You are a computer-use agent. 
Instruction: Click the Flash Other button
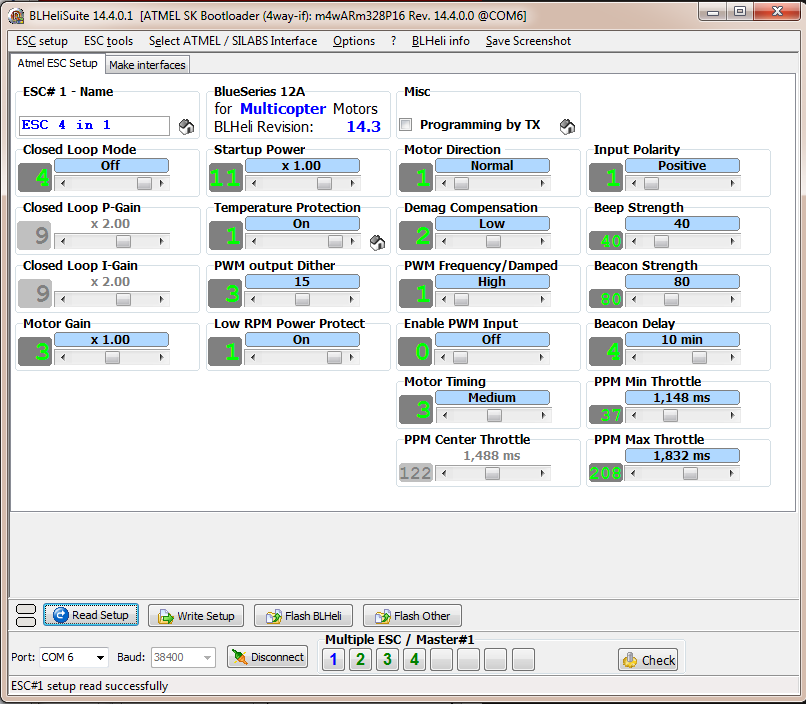tap(412, 616)
